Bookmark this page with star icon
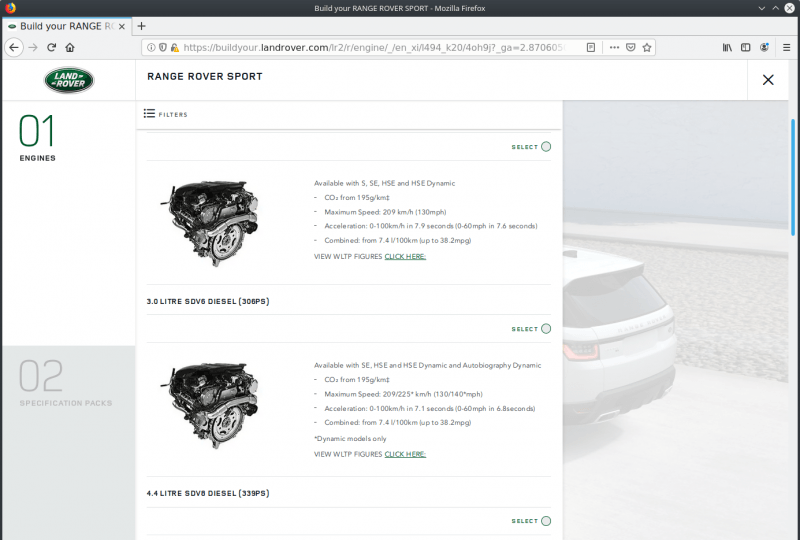 pyautogui.click(x=647, y=47)
